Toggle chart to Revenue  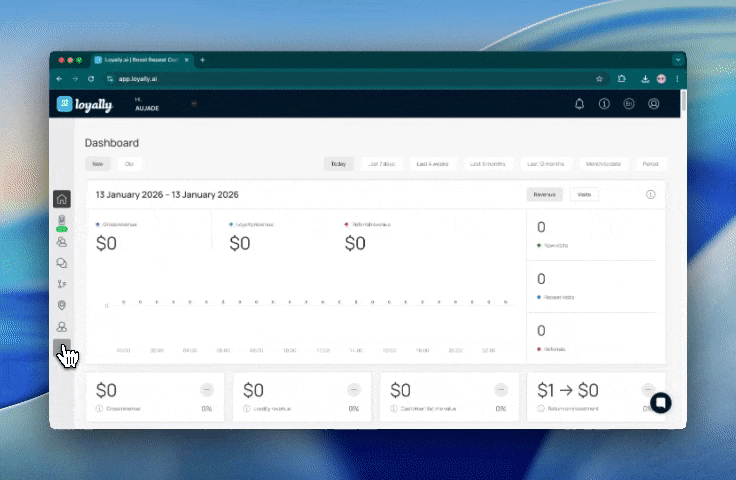point(544,194)
